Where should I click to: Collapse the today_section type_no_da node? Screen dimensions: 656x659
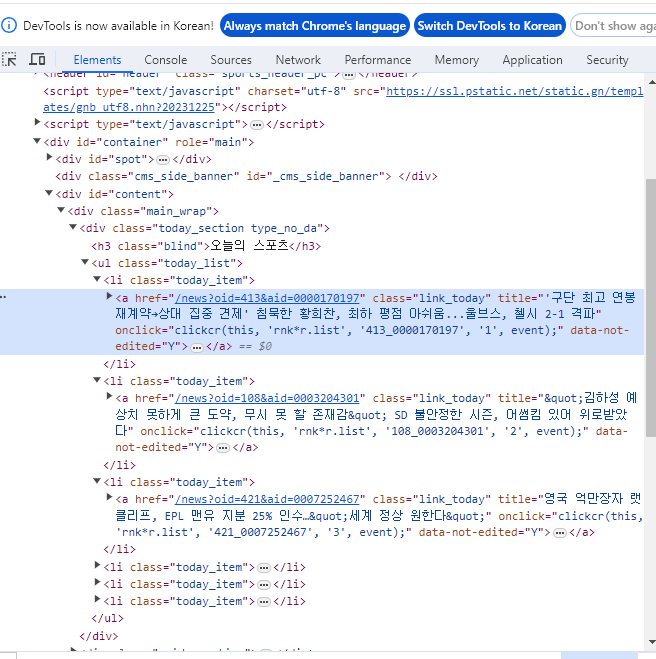[x=73, y=227]
